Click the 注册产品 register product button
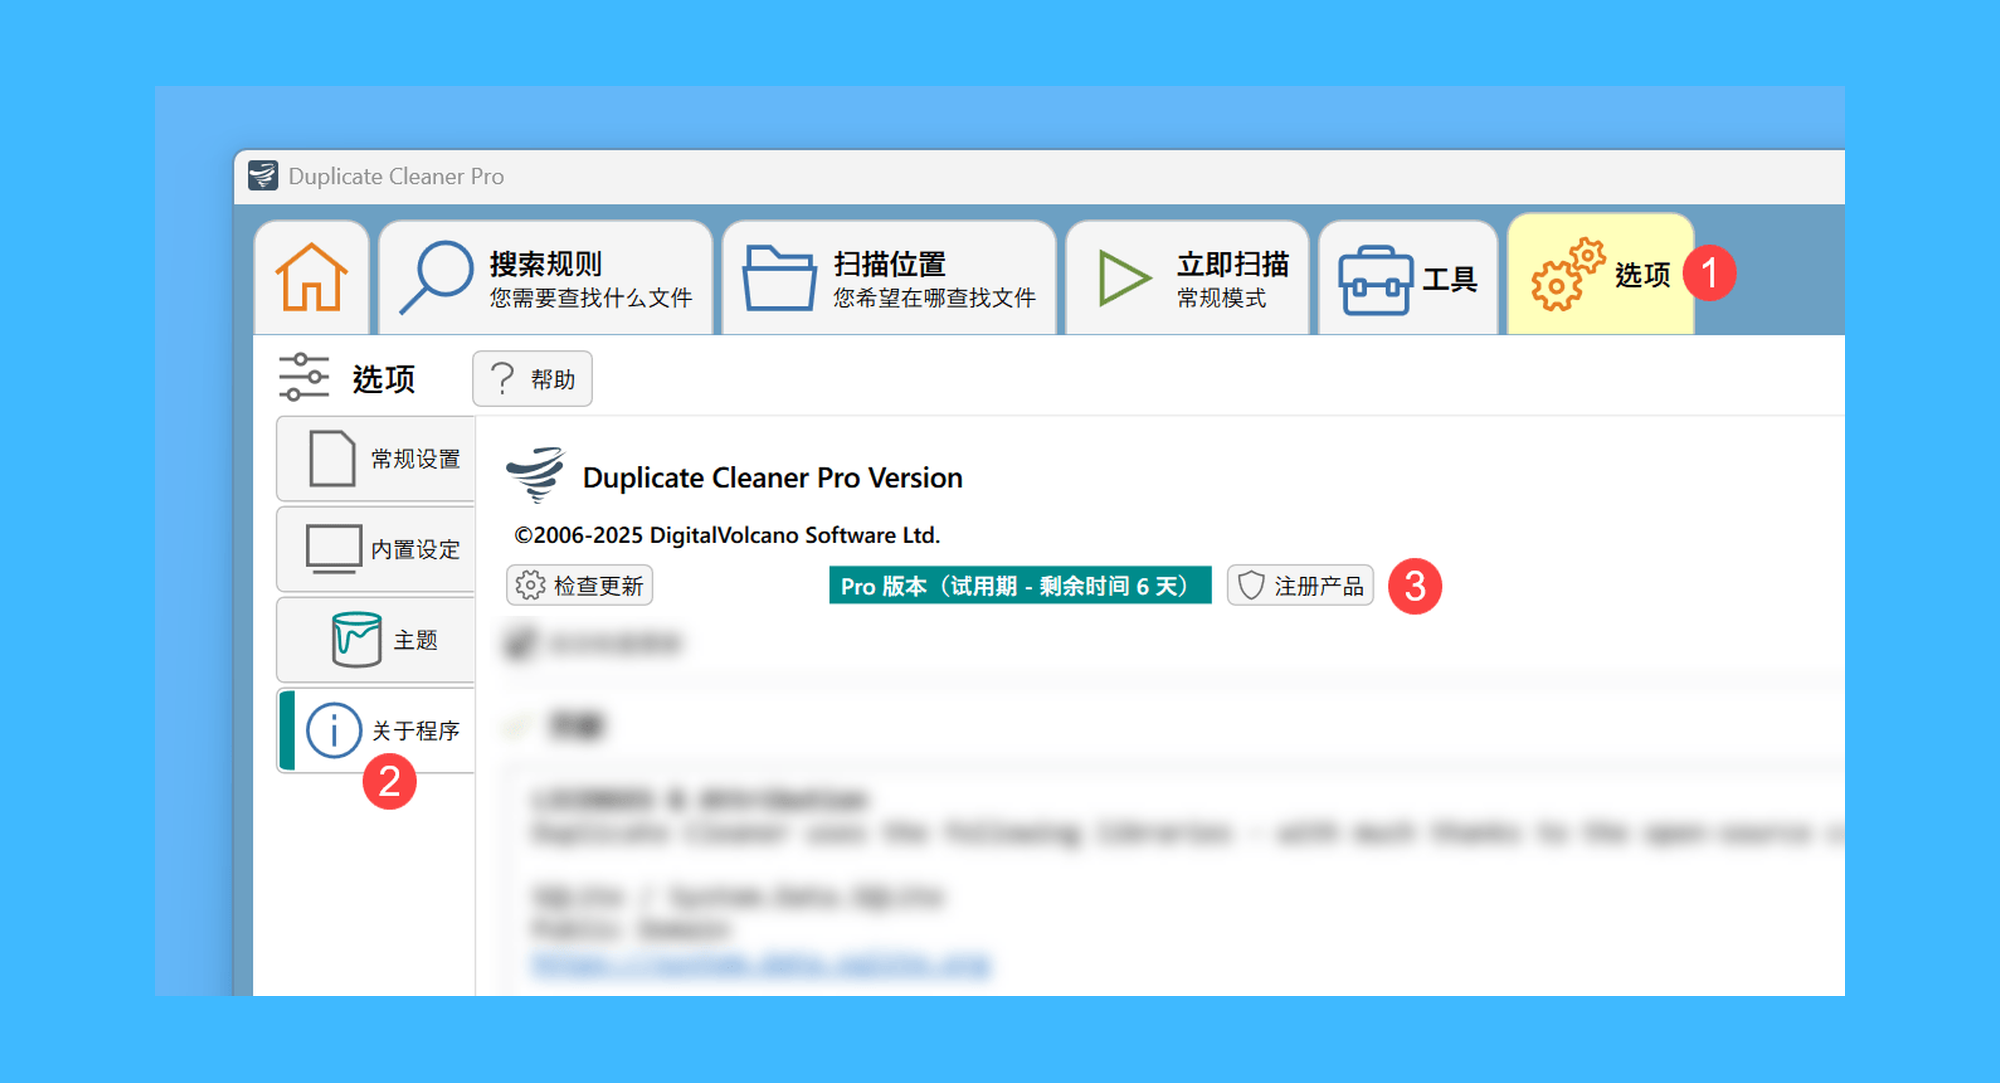 1300,585
